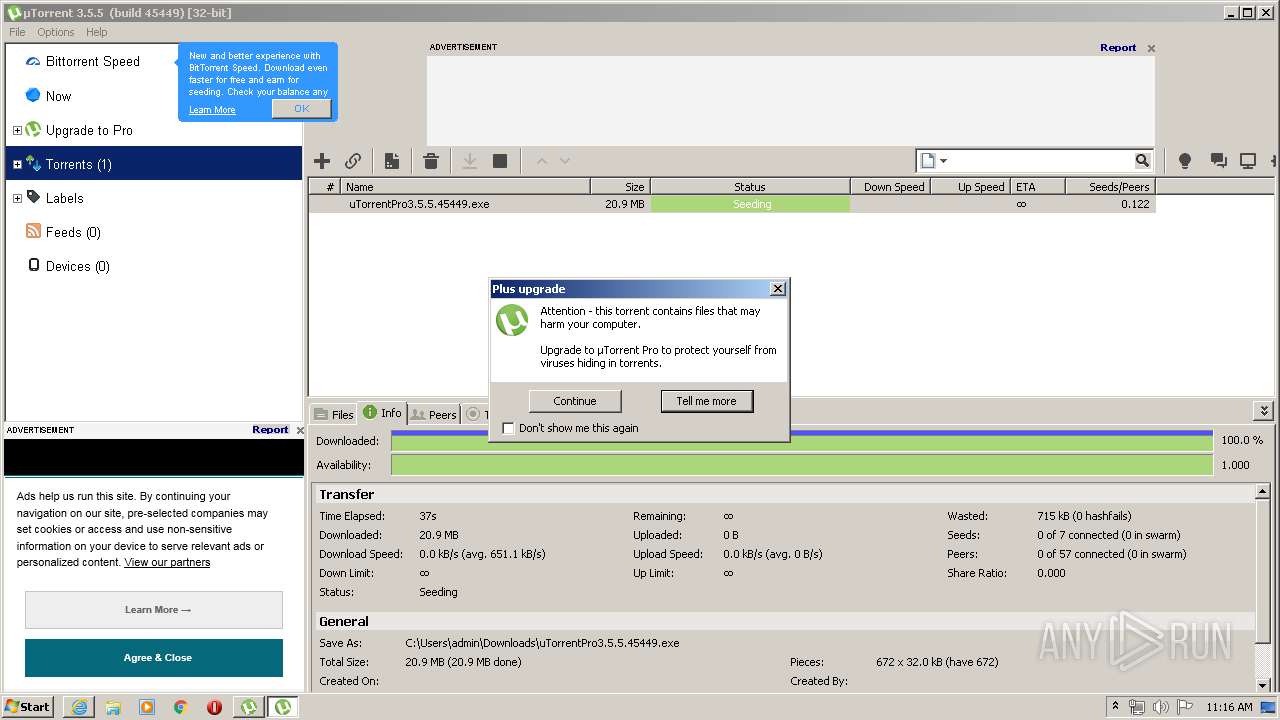Viewport: 1280px width, 720px height.
Task: Click the green Seeding status bar
Action: pos(750,204)
